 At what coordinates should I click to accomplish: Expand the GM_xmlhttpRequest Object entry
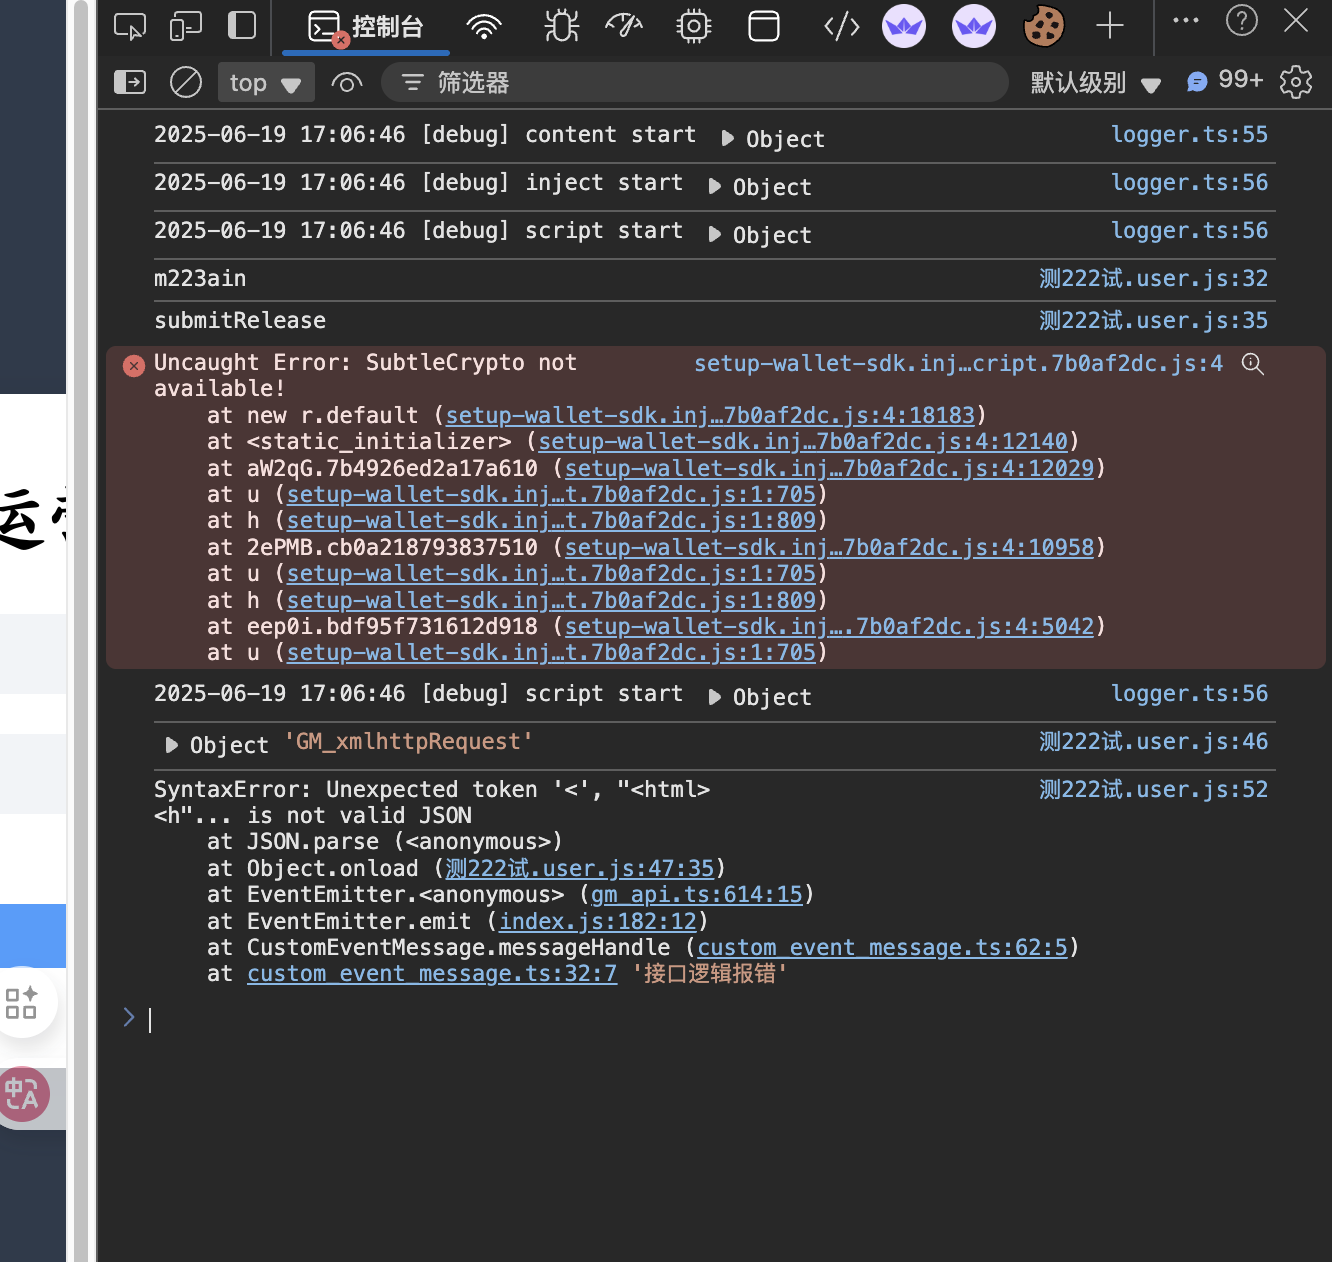tap(172, 745)
